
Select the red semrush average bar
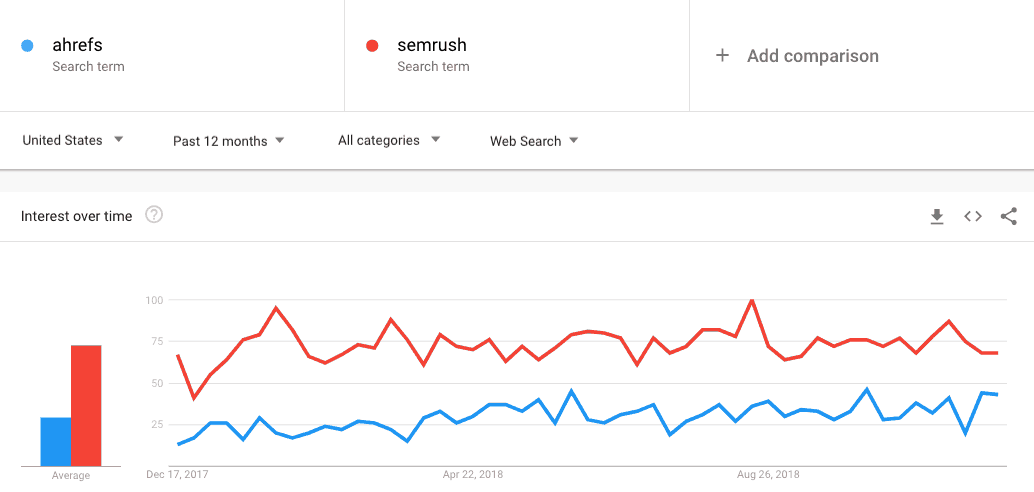(x=86, y=406)
